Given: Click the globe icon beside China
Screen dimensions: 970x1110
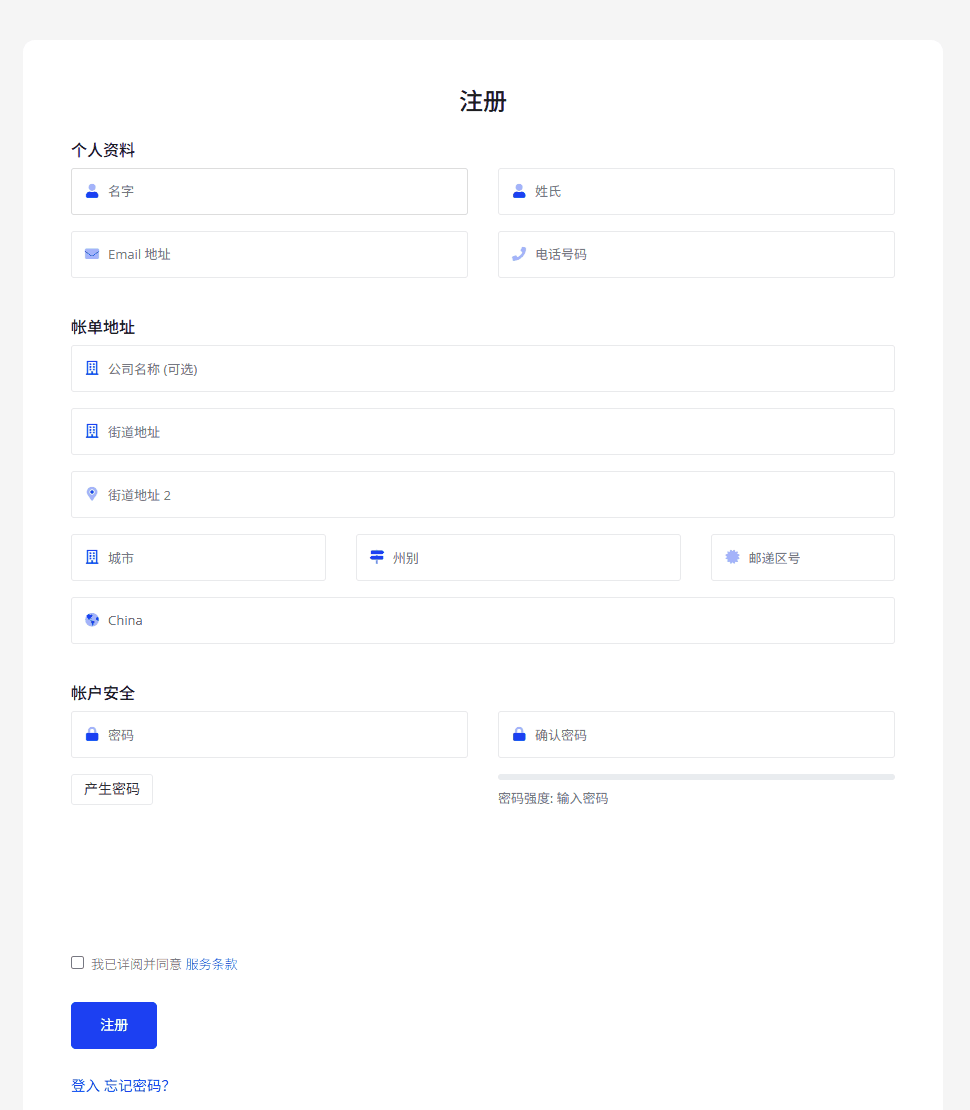Looking at the screenshot, I should point(92,620).
